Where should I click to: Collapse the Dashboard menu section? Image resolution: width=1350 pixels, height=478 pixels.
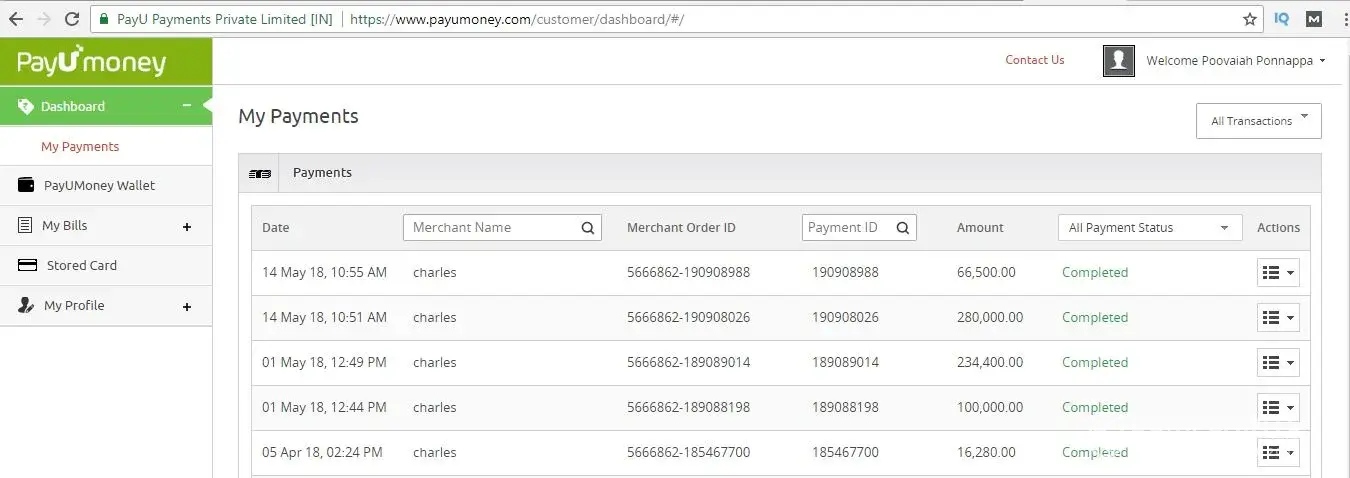[x=186, y=106]
